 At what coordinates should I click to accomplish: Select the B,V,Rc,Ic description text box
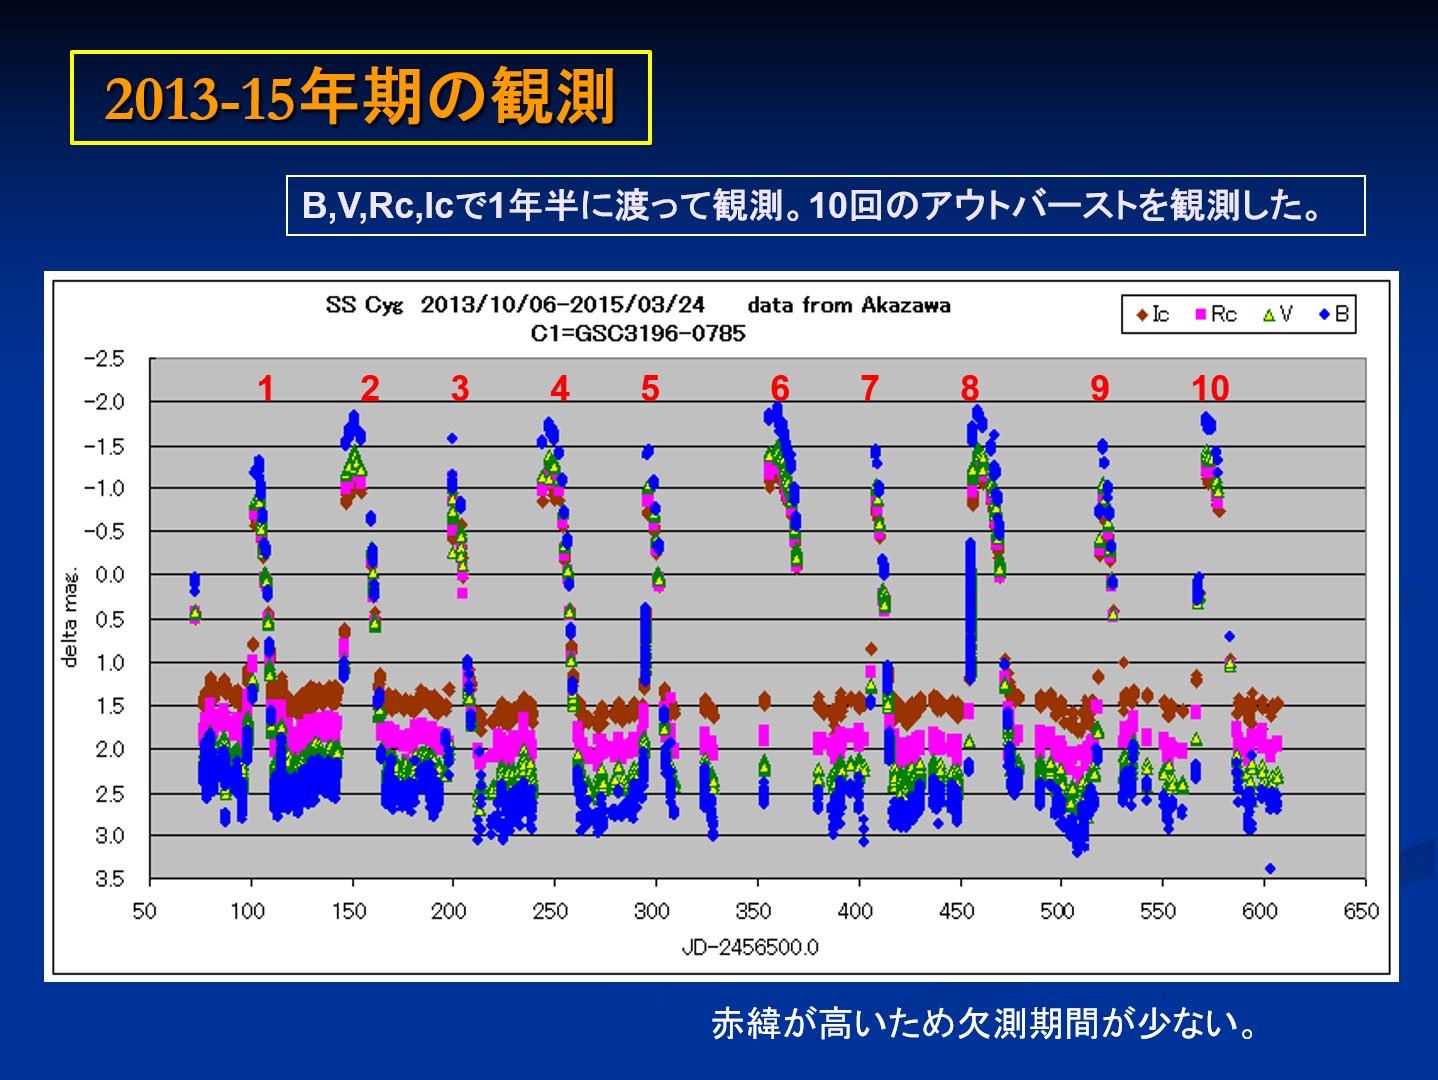[825, 206]
